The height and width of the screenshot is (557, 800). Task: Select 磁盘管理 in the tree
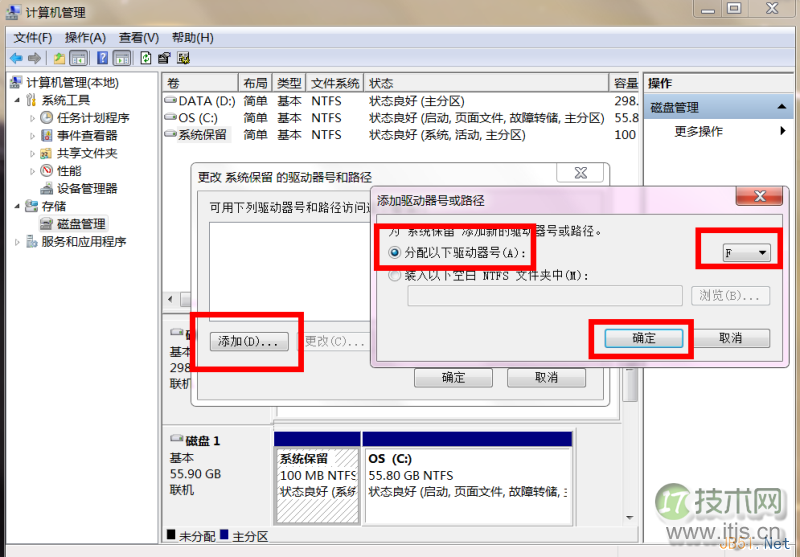pyautogui.click(x=81, y=223)
